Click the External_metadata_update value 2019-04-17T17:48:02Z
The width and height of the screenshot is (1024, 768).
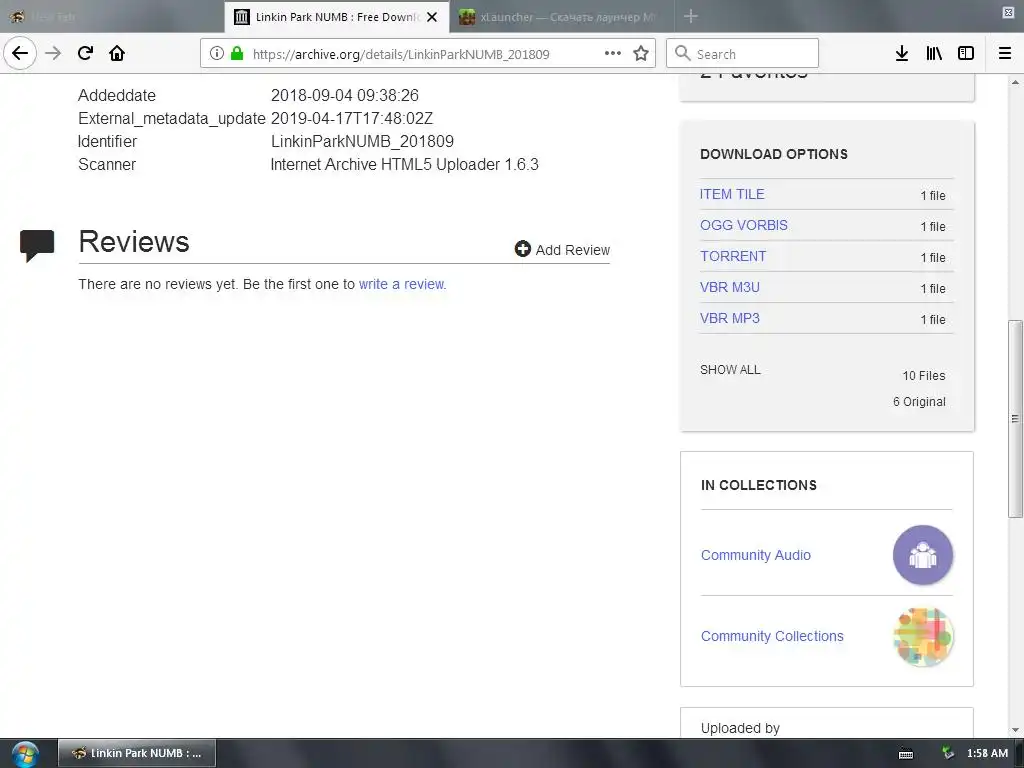click(x=352, y=119)
